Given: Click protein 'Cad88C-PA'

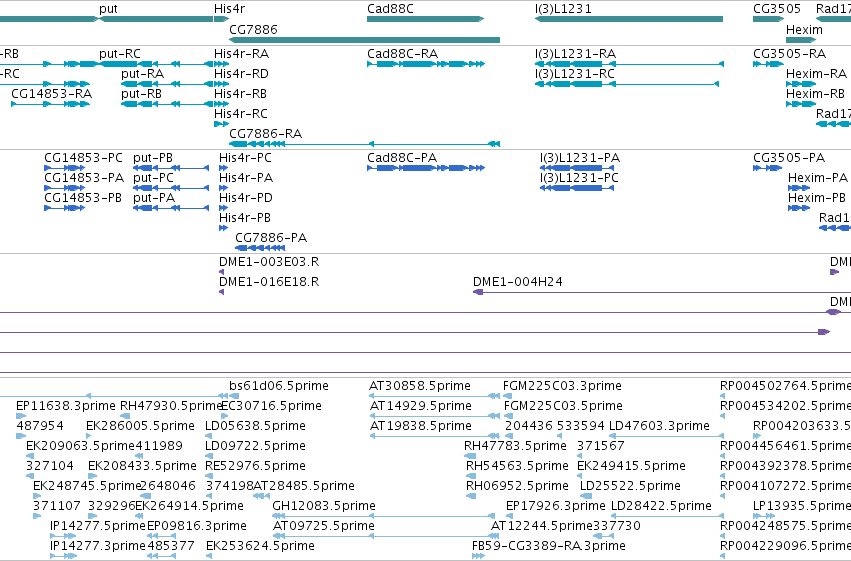Looking at the screenshot, I should click(402, 158).
